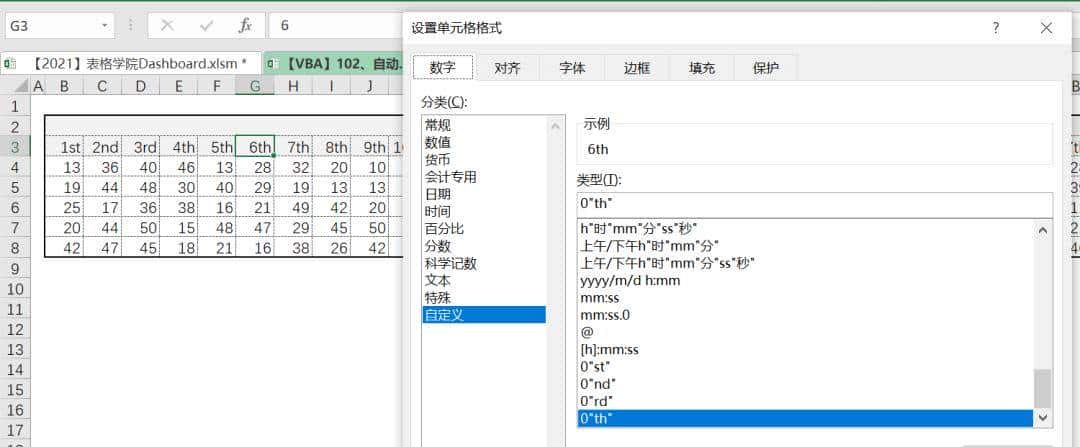This screenshot has width=1080, height=447.
Task: Switch to the 边框 tab
Action: point(637,67)
